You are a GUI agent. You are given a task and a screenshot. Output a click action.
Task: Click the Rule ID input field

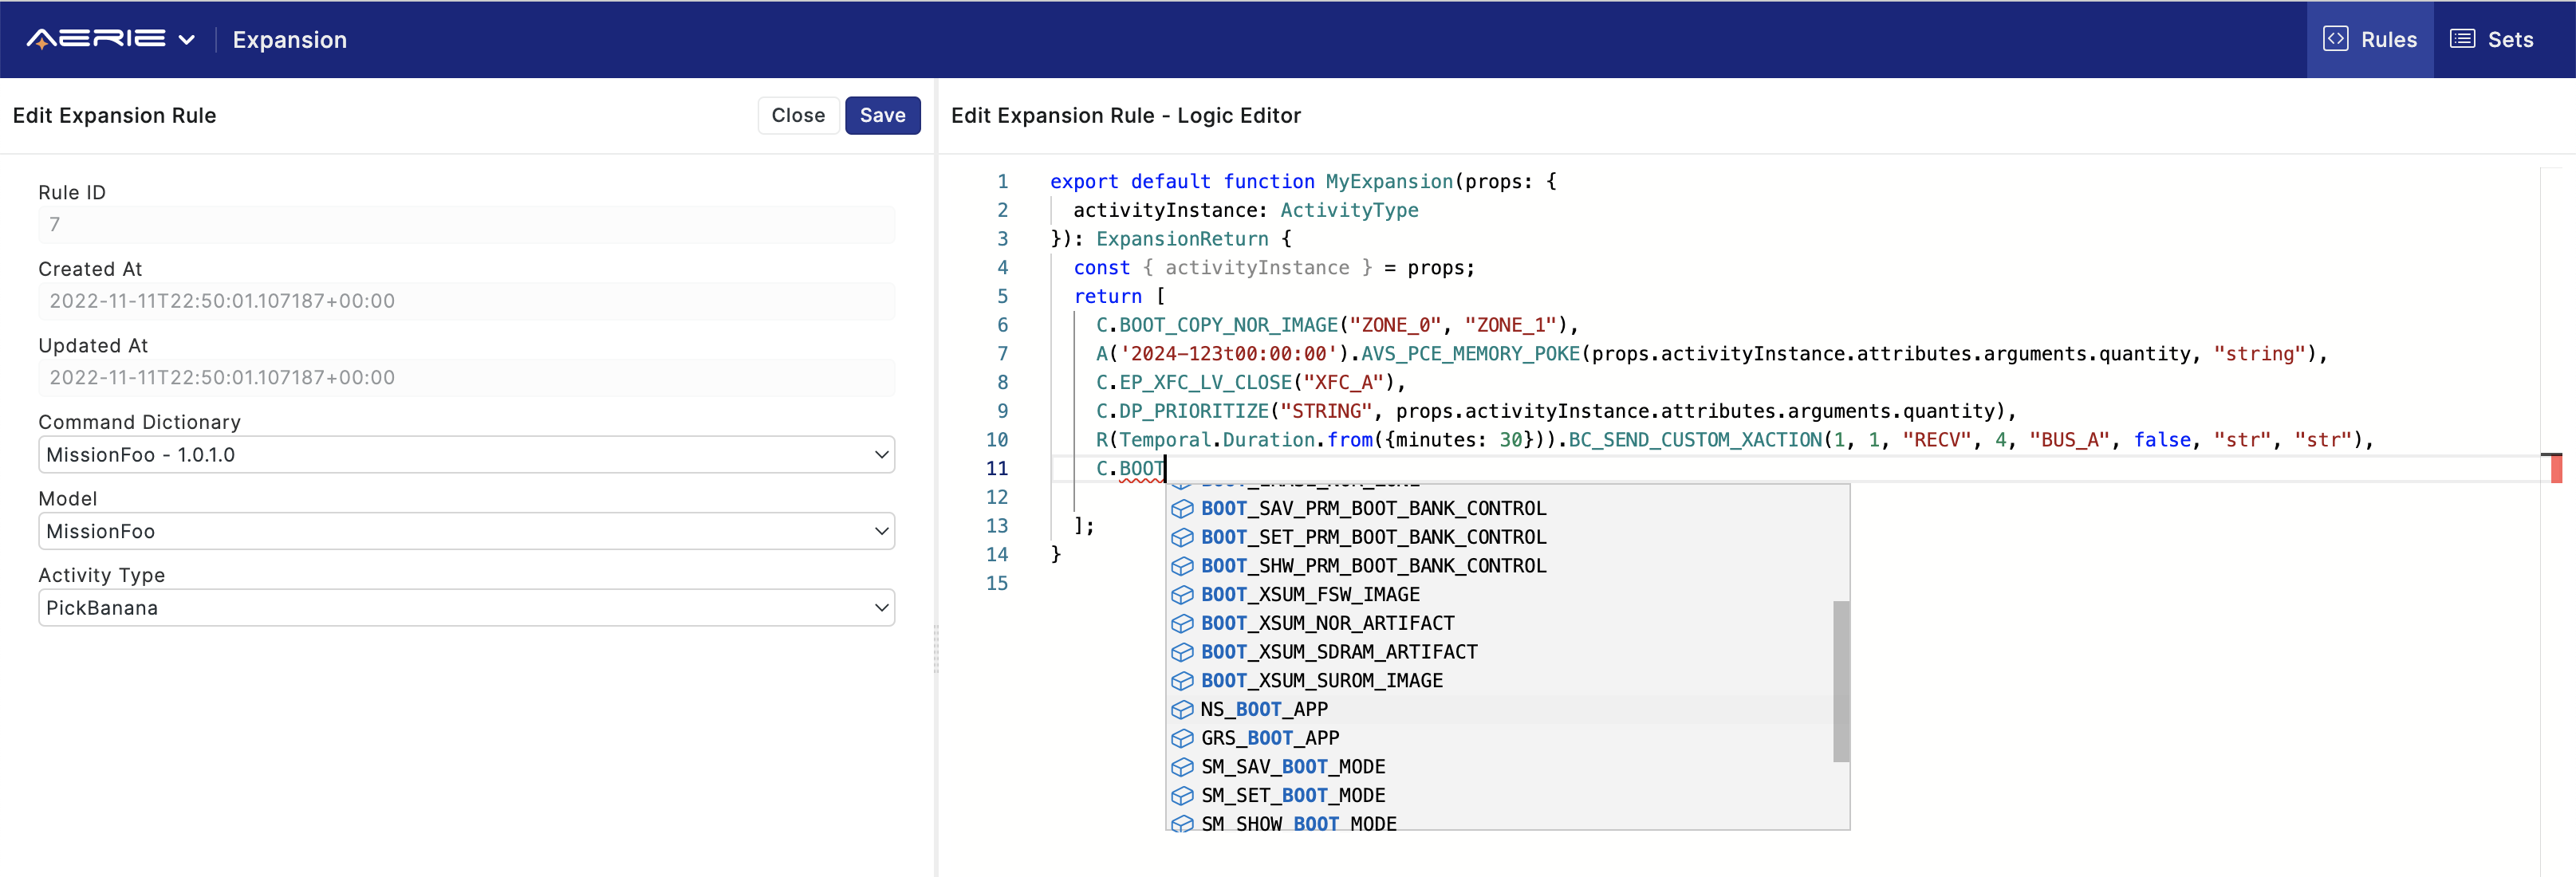coord(466,224)
